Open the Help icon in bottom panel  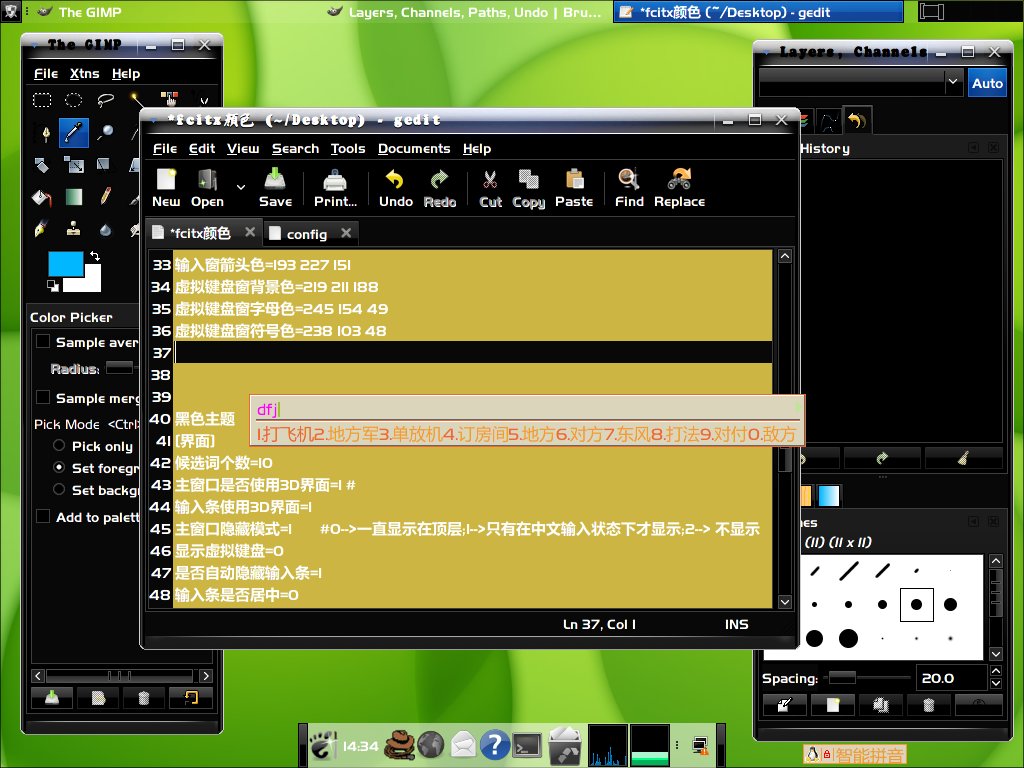(x=494, y=744)
